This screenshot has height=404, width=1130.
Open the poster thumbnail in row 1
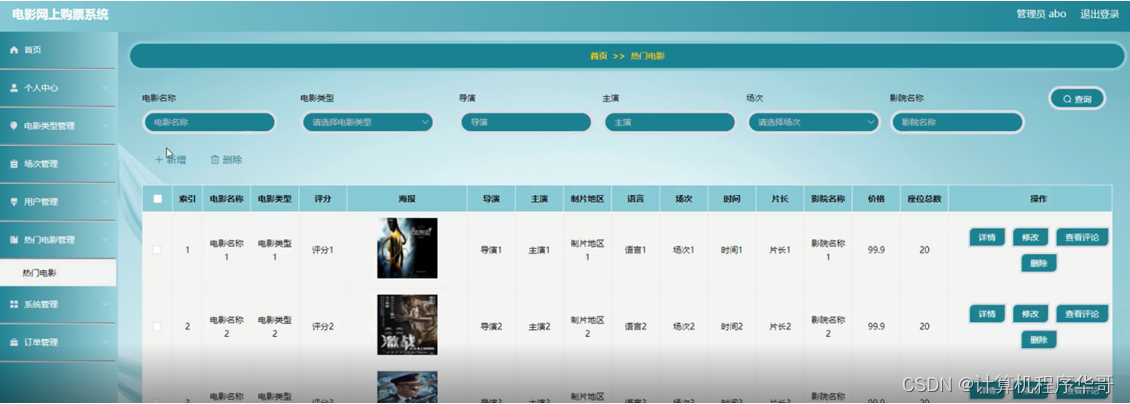[407, 248]
